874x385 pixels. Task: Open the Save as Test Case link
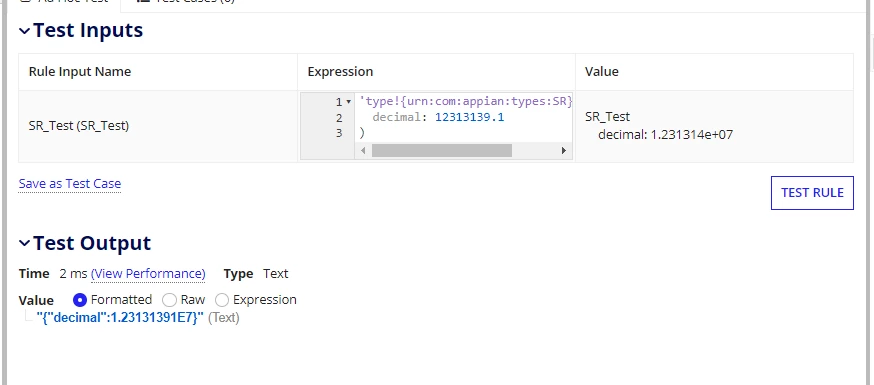(70, 184)
